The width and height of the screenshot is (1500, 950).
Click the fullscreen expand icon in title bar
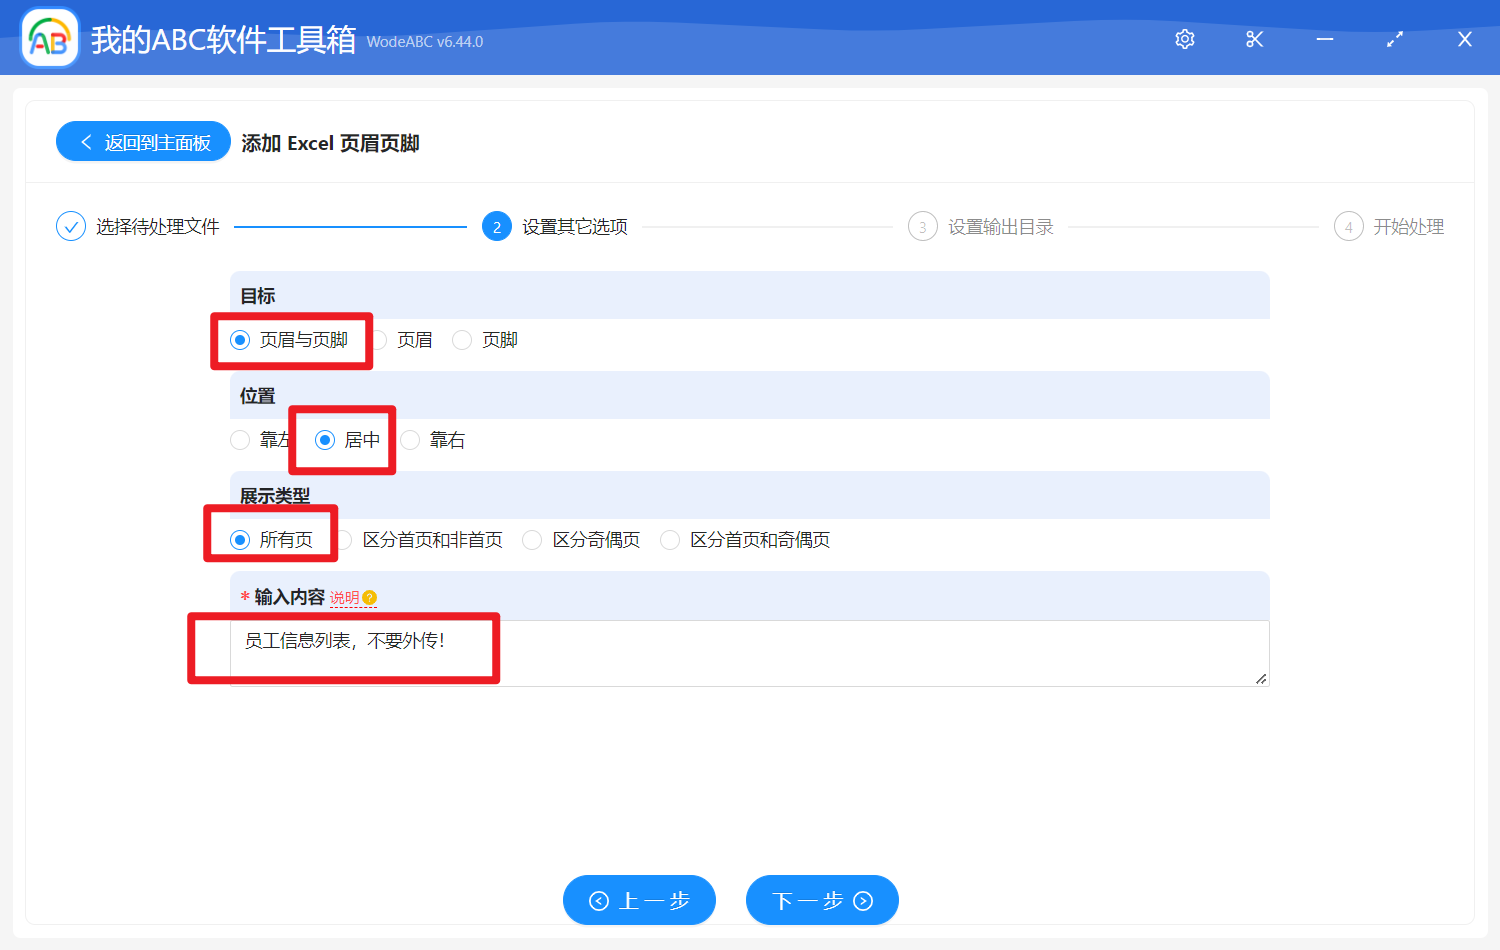pos(1394,39)
